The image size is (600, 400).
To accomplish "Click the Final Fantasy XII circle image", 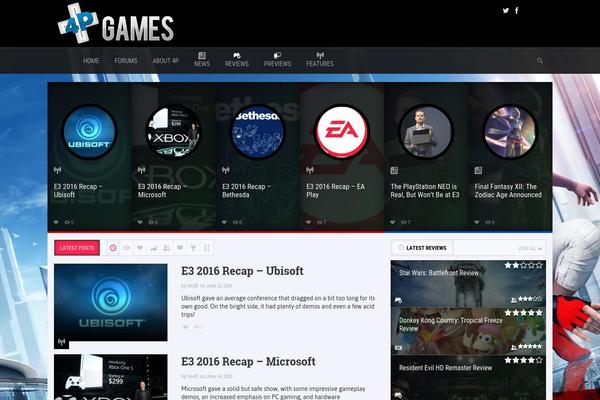I will pos(510,132).
